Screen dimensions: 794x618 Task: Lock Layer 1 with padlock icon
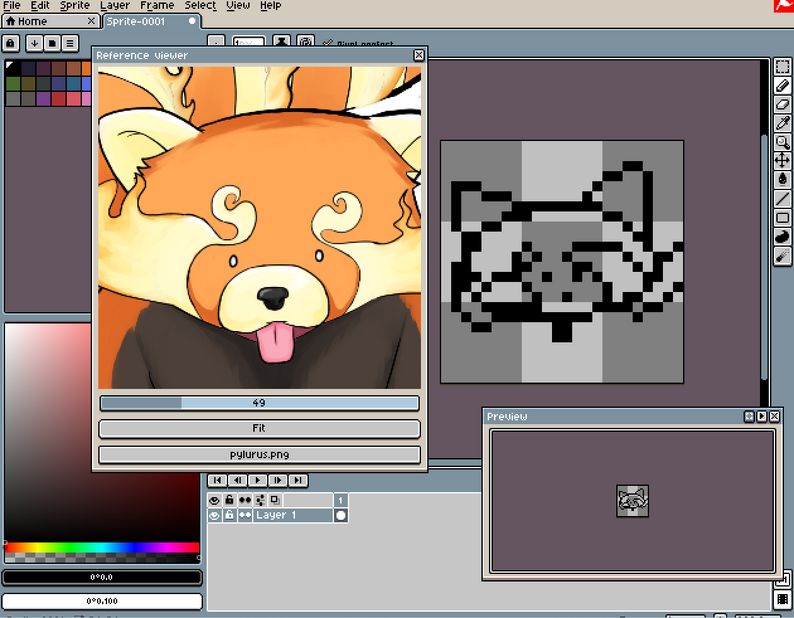click(229, 516)
